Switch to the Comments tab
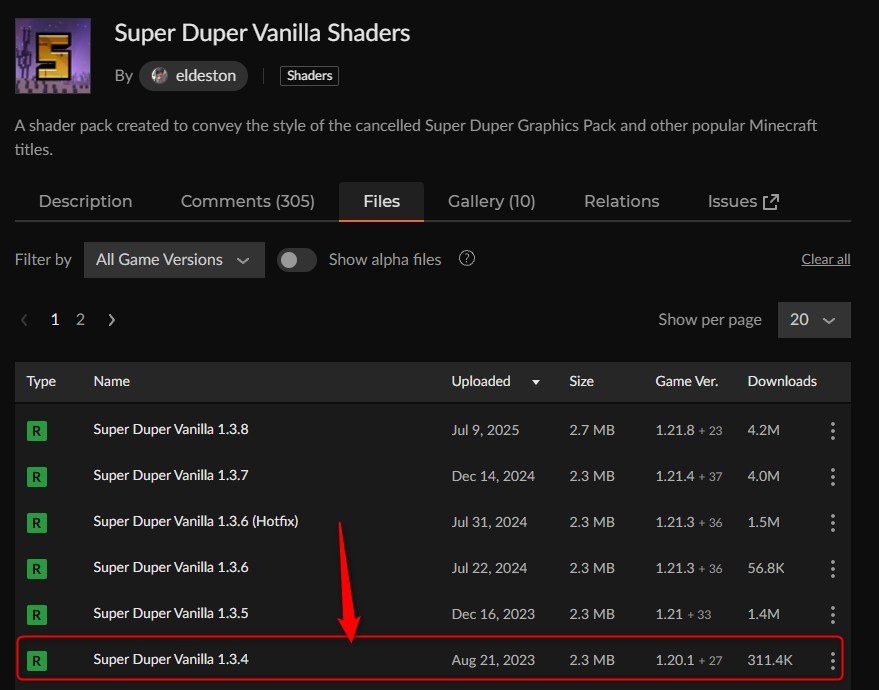This screenshot has width=879, height=690. tap(247, 201)
